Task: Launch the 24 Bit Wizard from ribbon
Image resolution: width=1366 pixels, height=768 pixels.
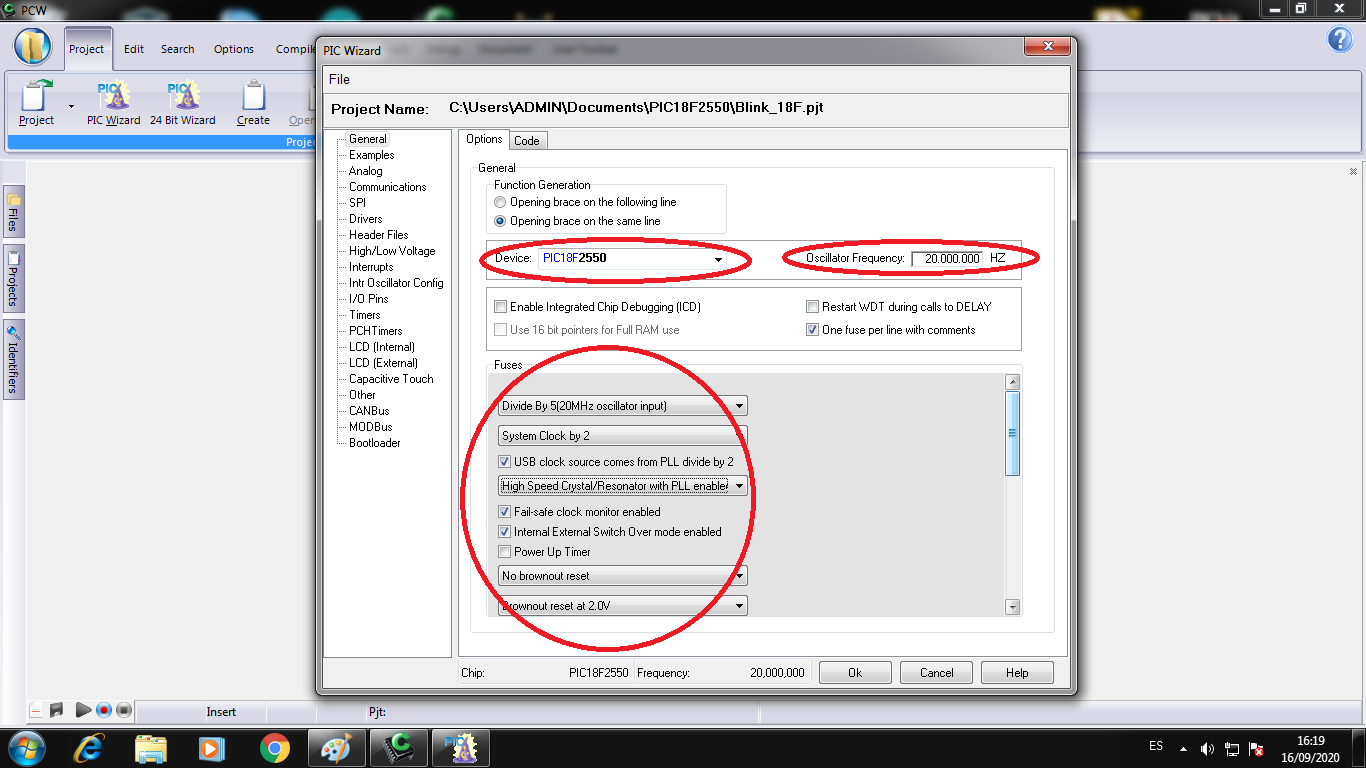Action: 183,103
